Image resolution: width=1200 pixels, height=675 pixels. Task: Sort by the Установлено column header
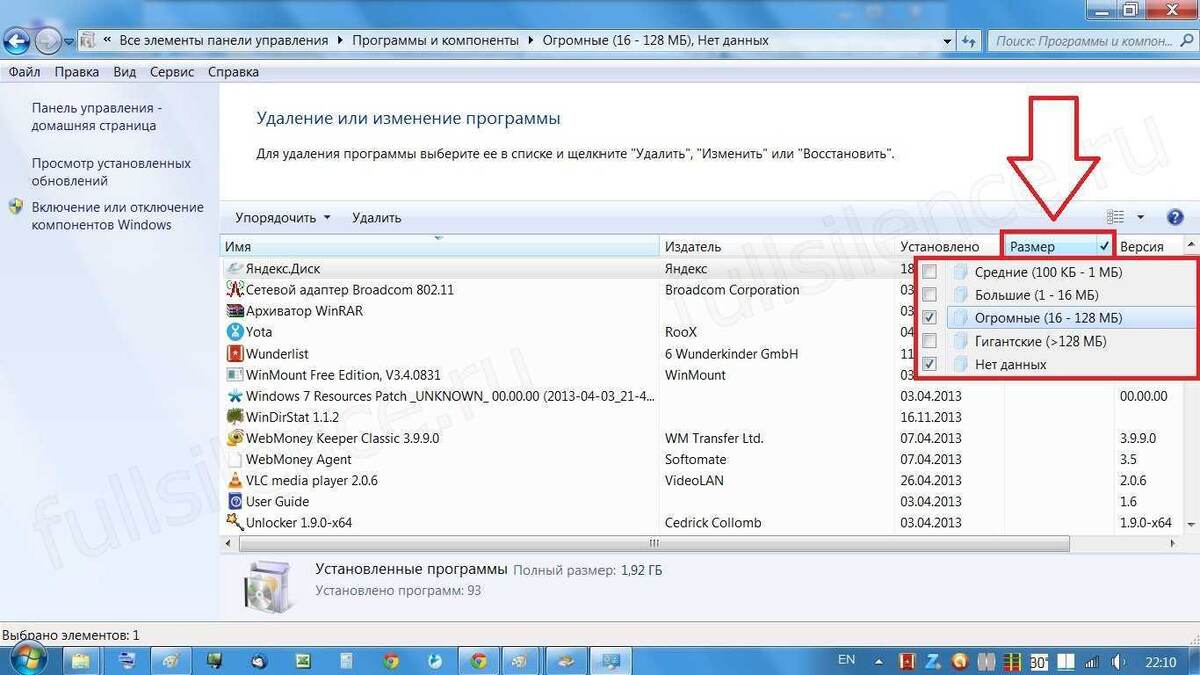949,246
